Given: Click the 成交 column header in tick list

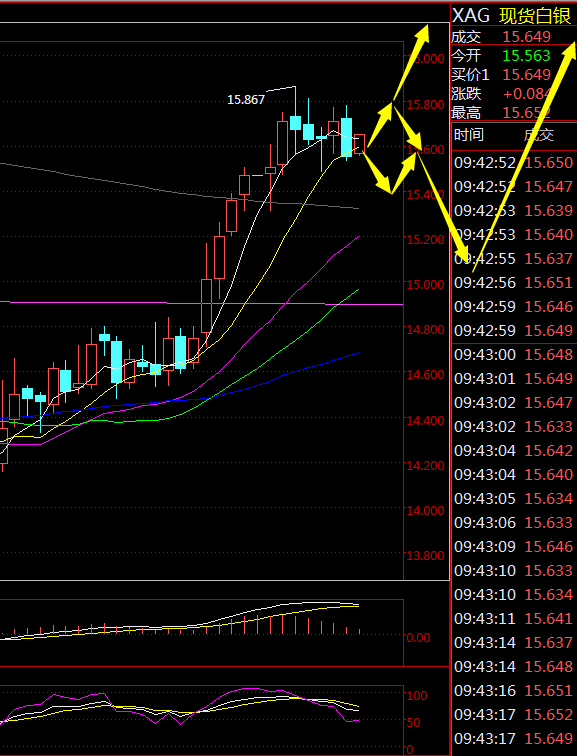Looking at the screenshot, I should [539, 135].
